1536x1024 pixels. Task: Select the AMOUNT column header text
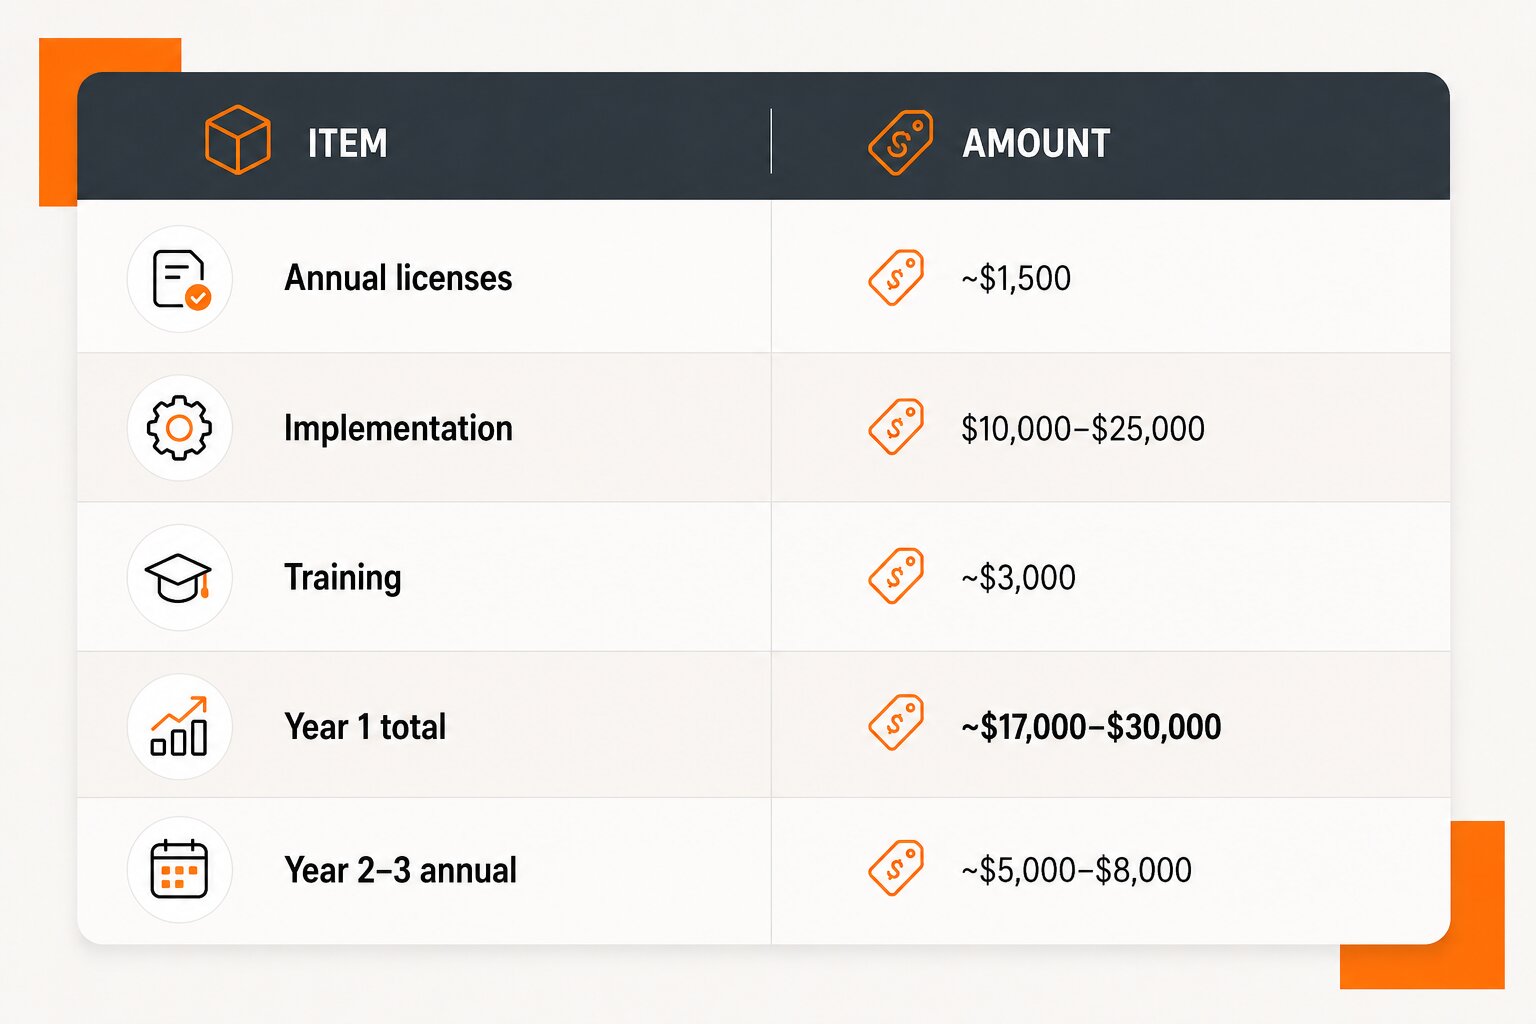click(x=1036, y=143)
